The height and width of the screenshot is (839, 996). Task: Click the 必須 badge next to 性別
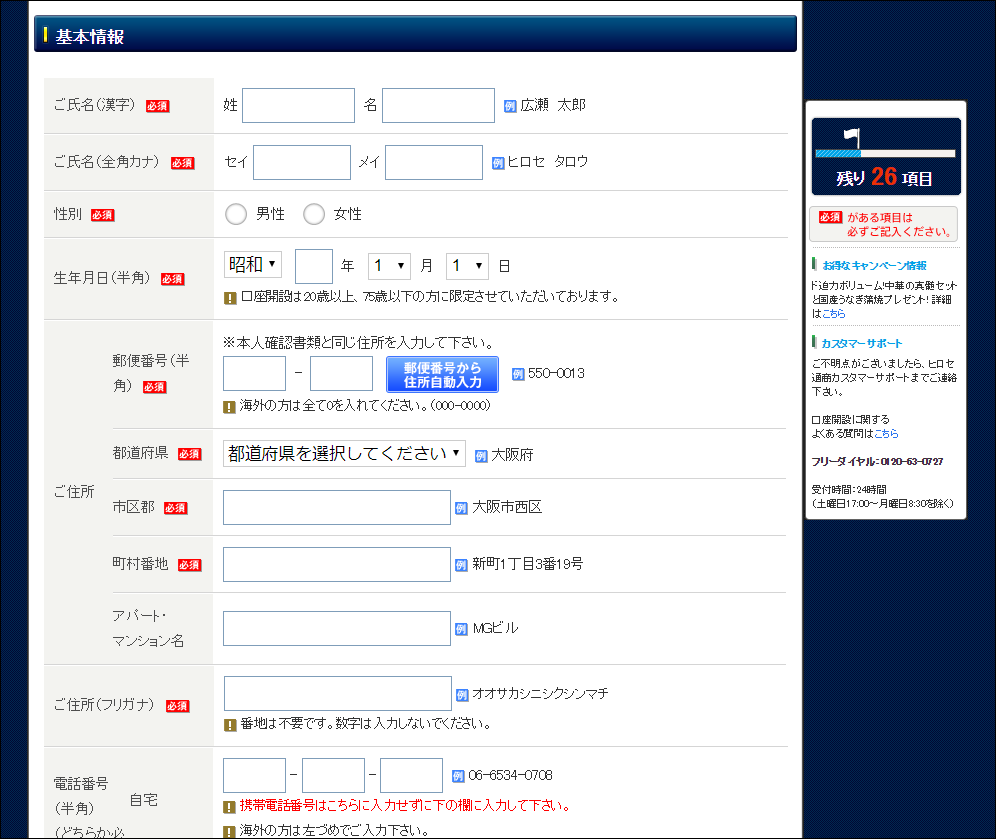click(102, 215)
